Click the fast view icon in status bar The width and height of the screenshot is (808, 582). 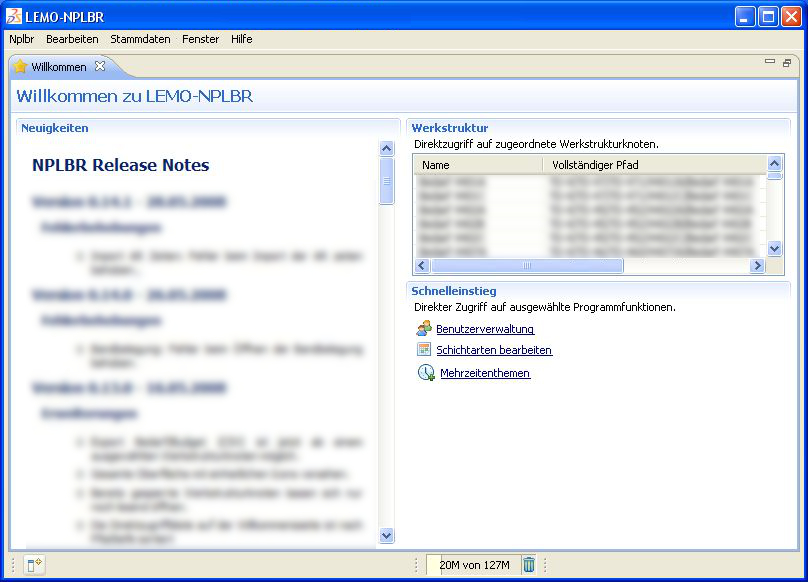(34, 565)
